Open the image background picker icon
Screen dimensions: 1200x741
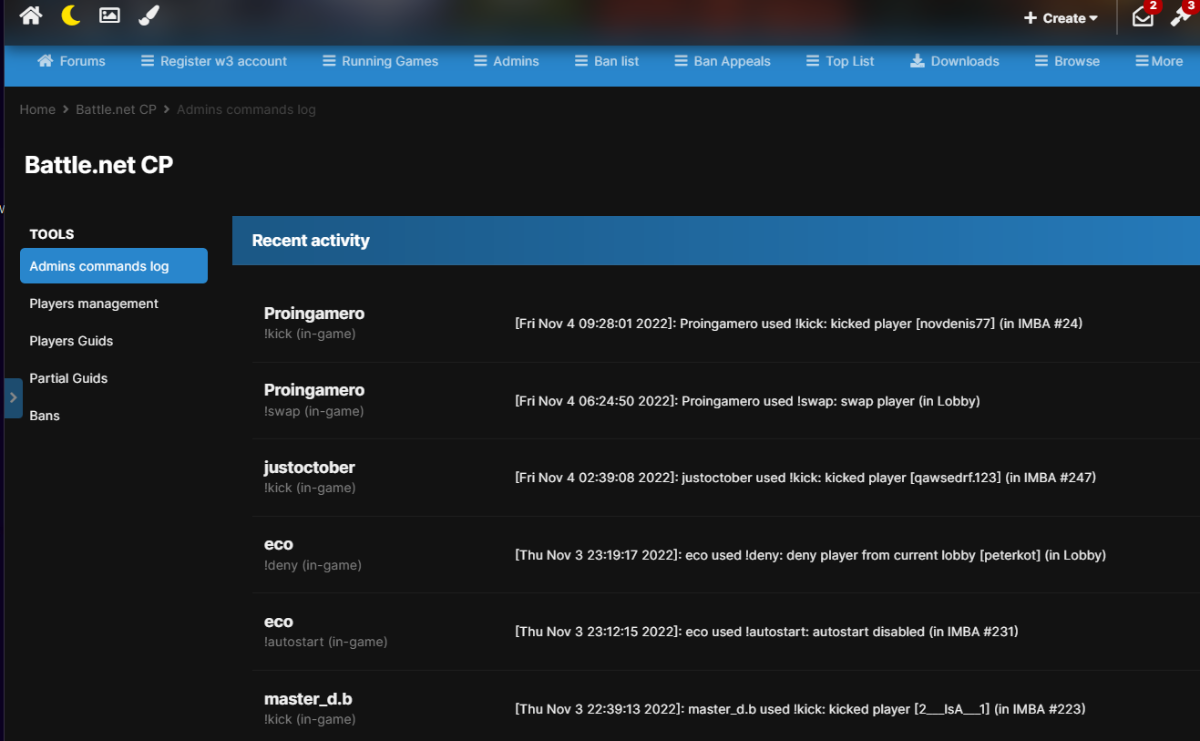pos(110,16)
